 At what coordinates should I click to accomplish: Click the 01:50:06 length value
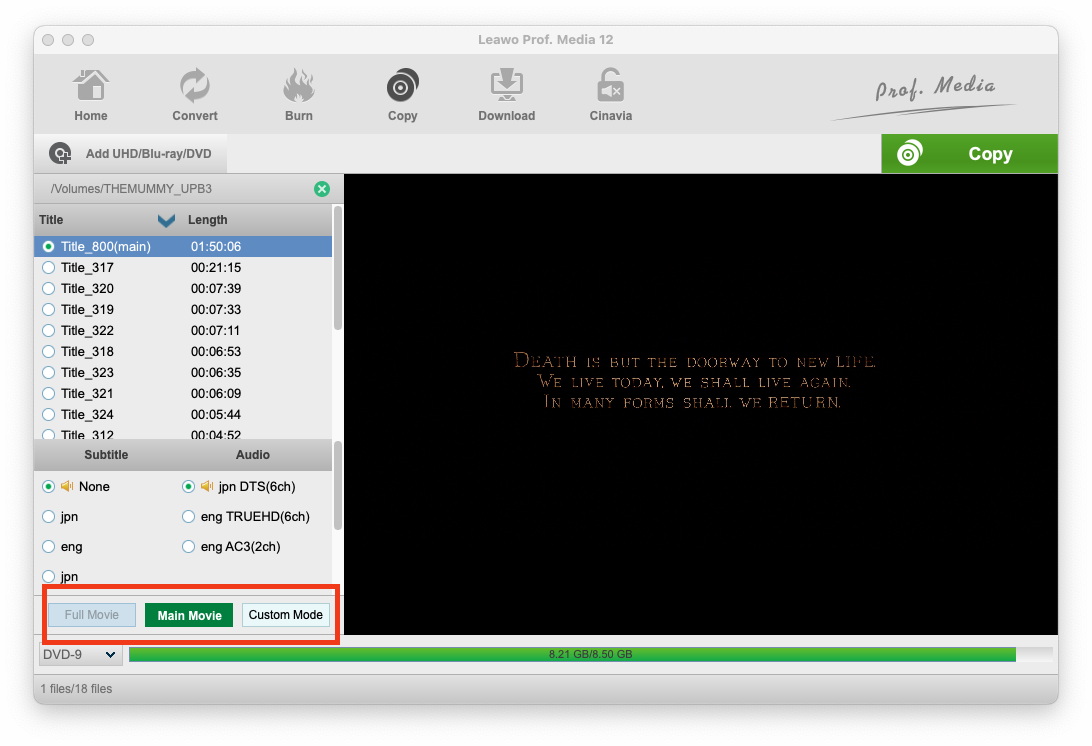pyautogui.click(x=216, y=247)
